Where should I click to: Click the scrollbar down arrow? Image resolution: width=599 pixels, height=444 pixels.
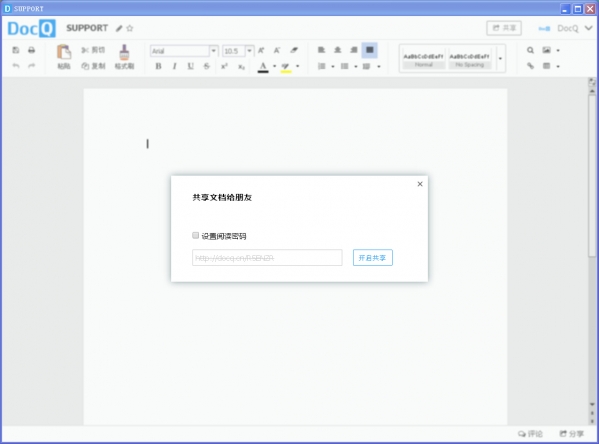coord(592,404)
